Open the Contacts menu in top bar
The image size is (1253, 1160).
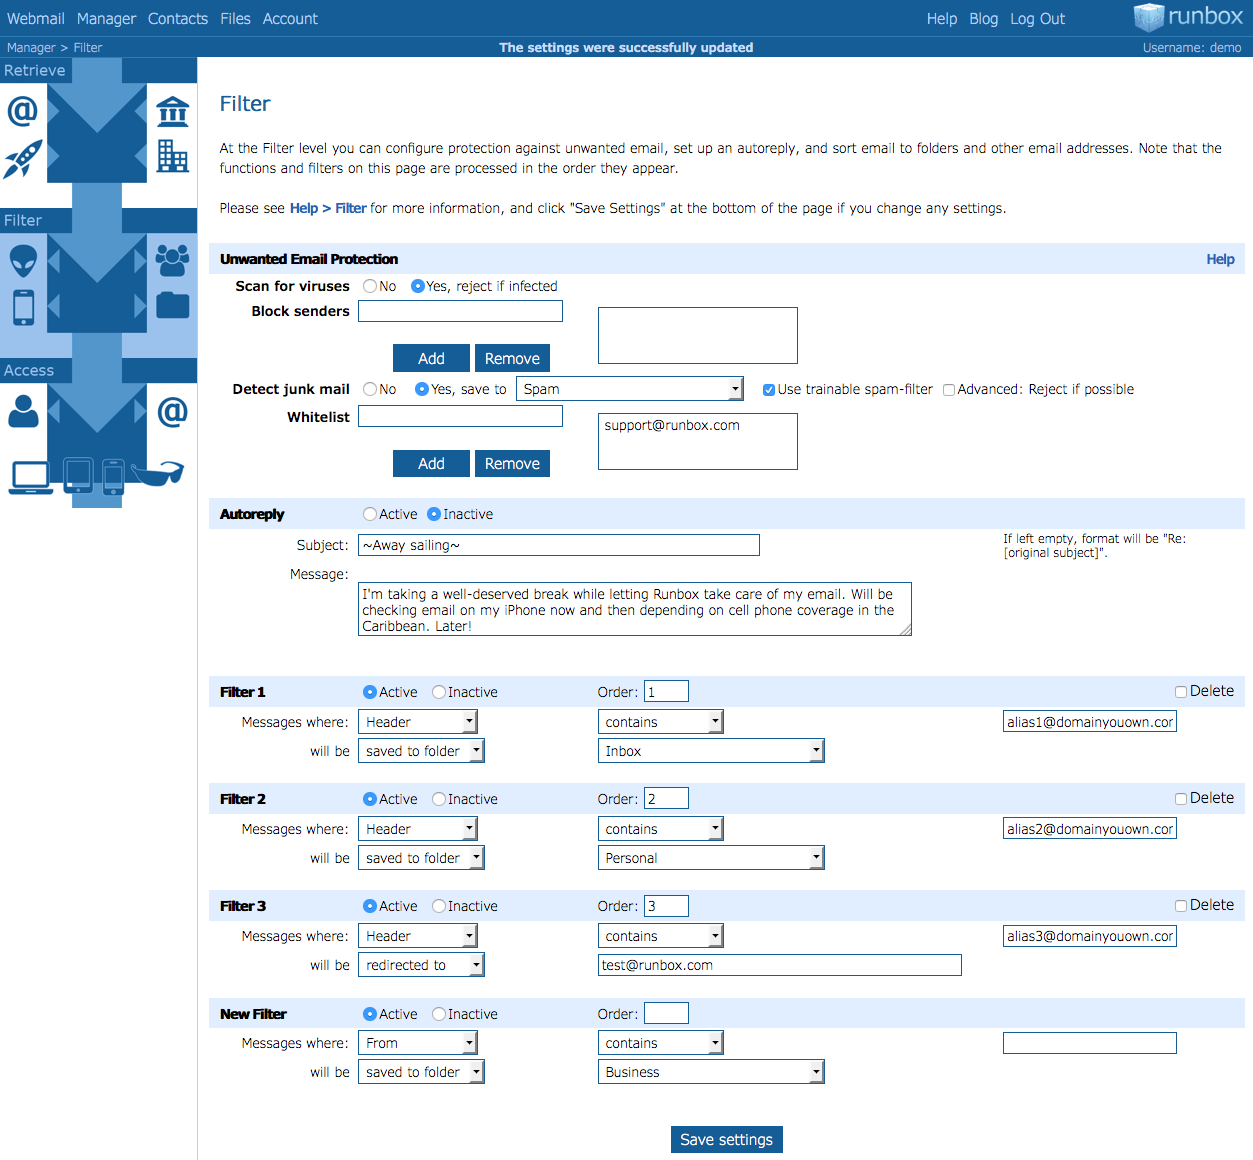click(178, 19)
